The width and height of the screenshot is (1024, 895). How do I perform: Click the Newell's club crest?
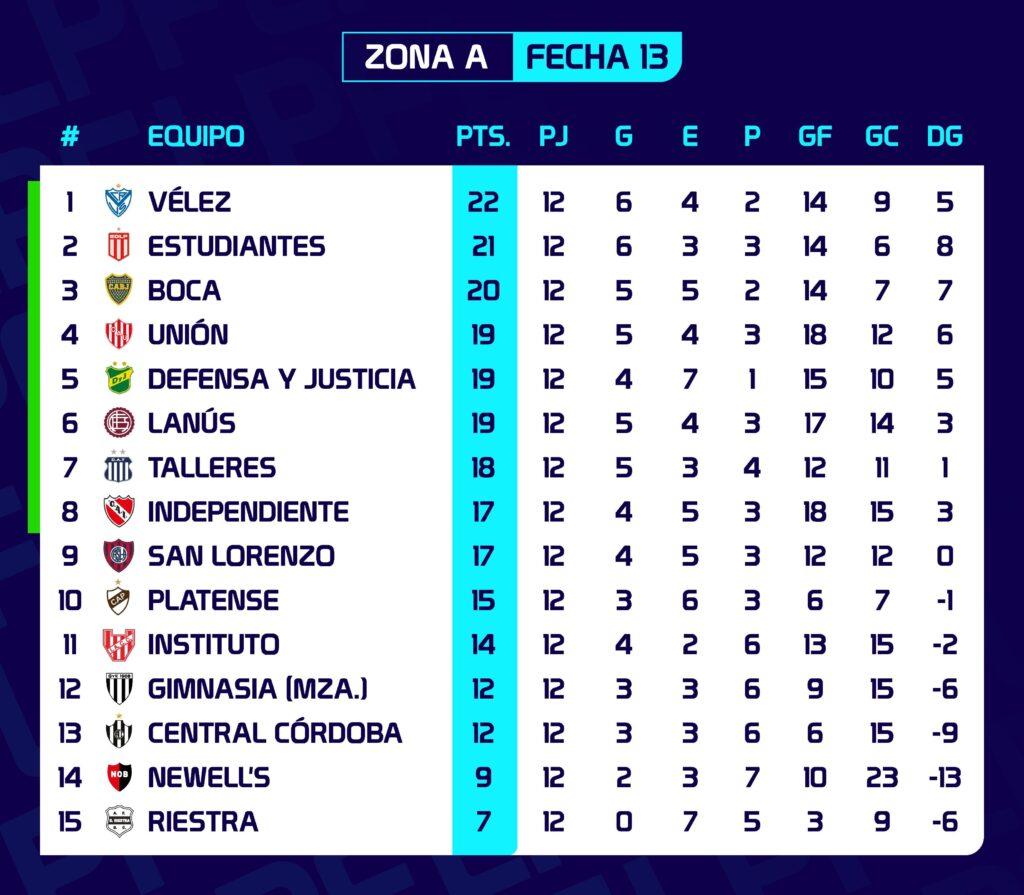[119, 777]
